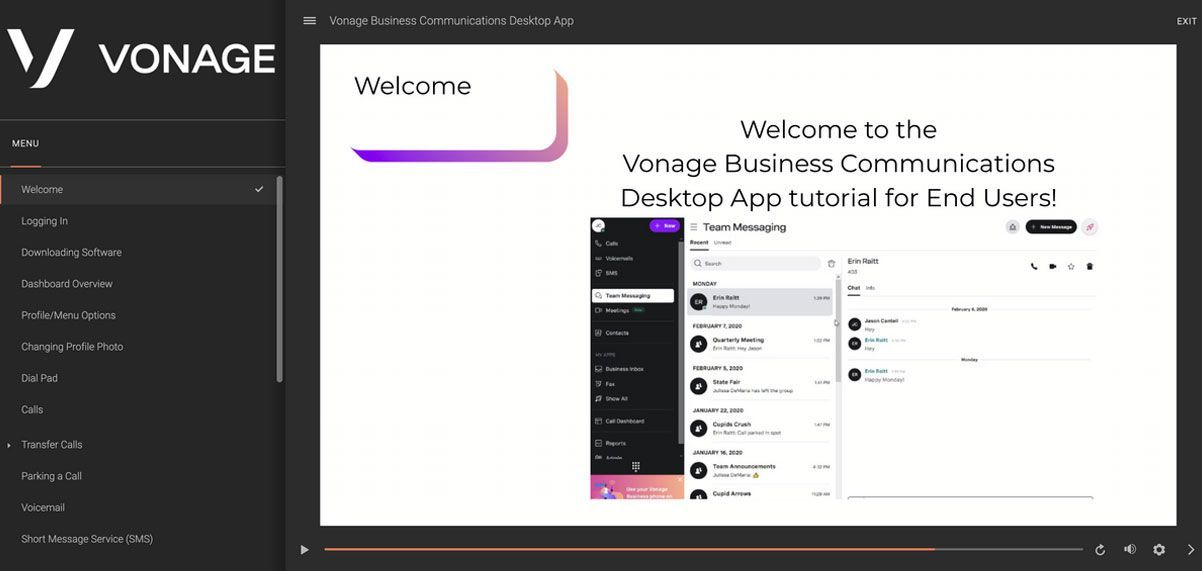This screenshot has width=1202, height=571.
Task: Select Contacts in the app screenshot sidebar
Action: (617, 333)
